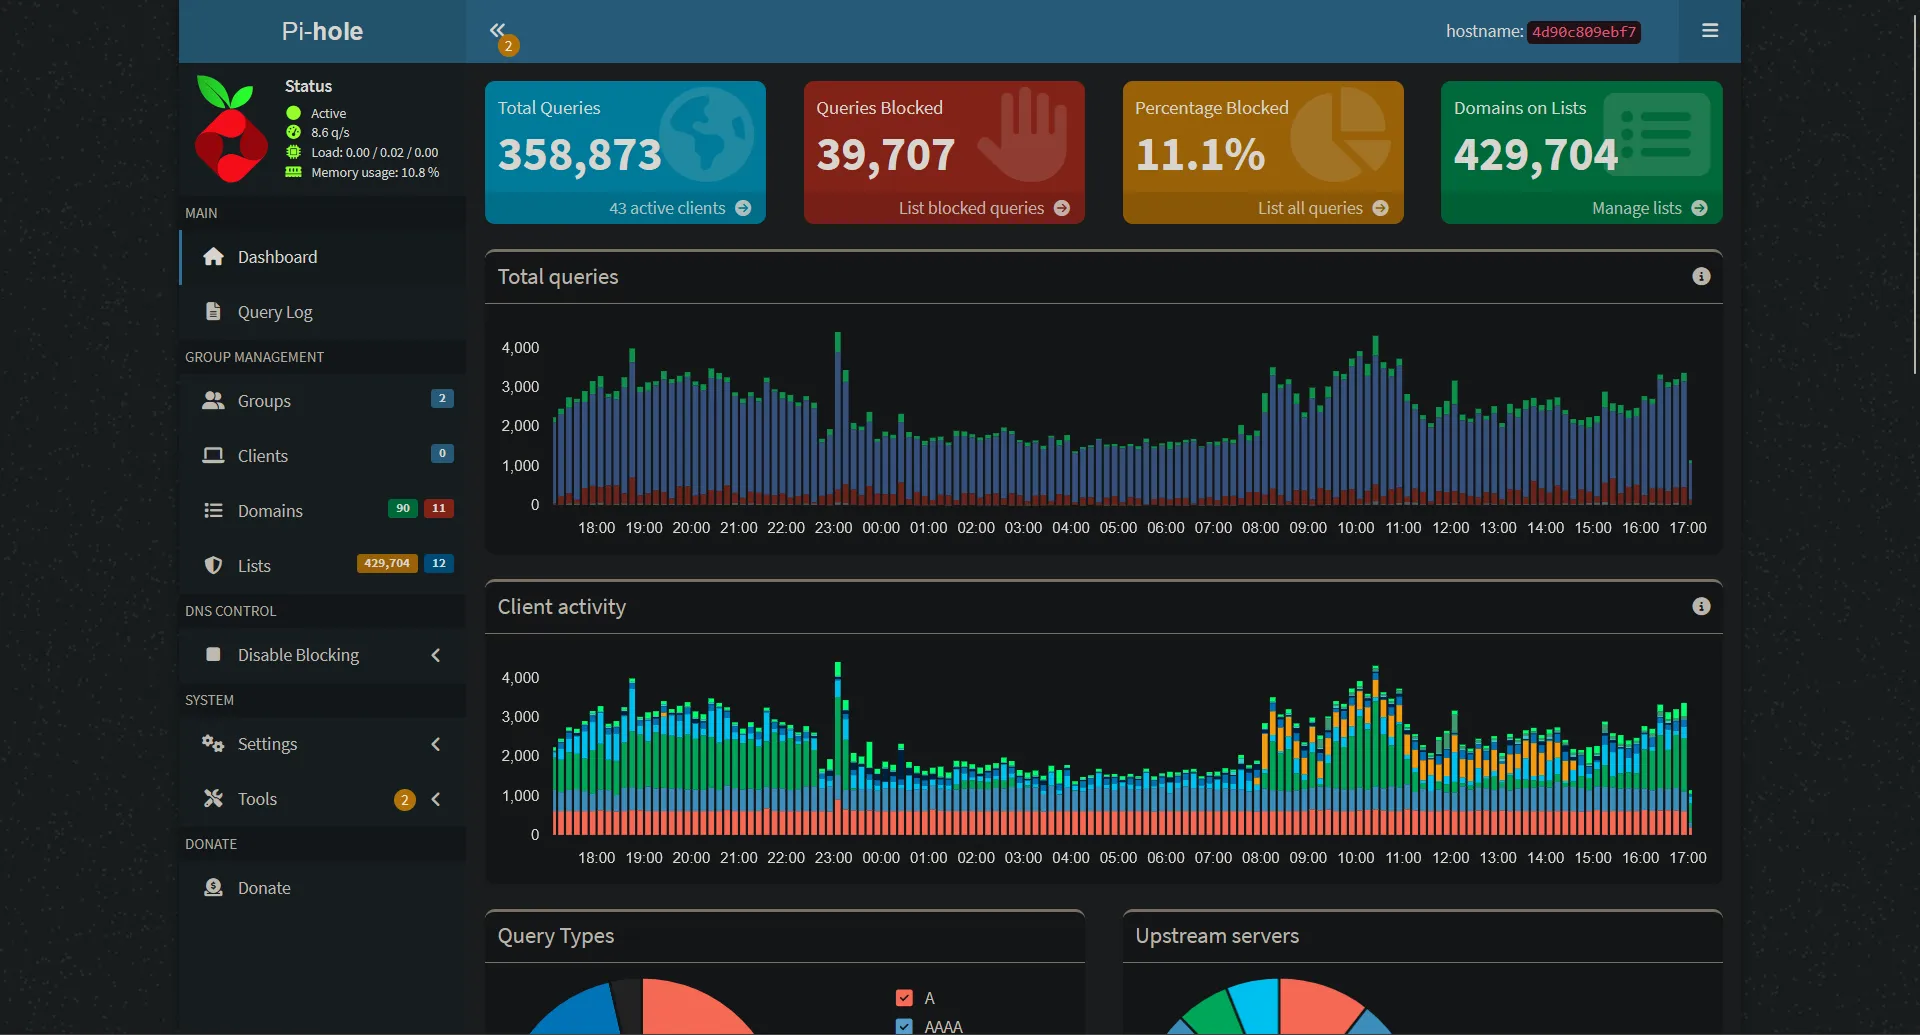Click the Donate icon in sidebar
Viewport: 1920px width, 1035px height.
pos(213,888)
